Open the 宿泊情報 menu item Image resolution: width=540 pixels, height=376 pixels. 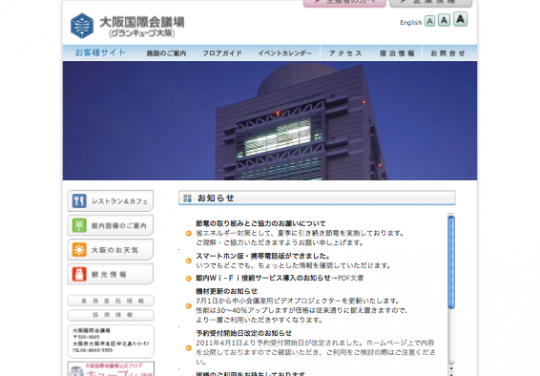[397, 53]
